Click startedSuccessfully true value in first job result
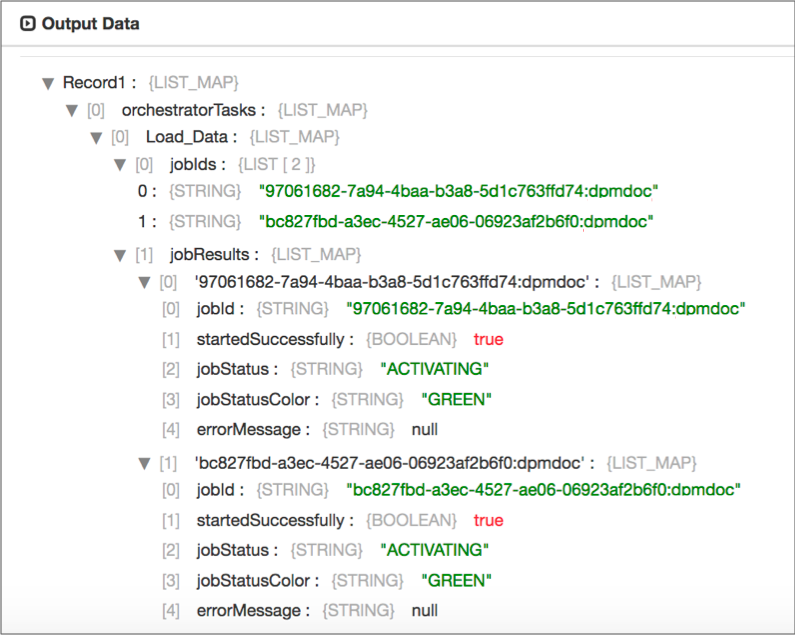The image size is (795, 635). (x=488, y=339)
